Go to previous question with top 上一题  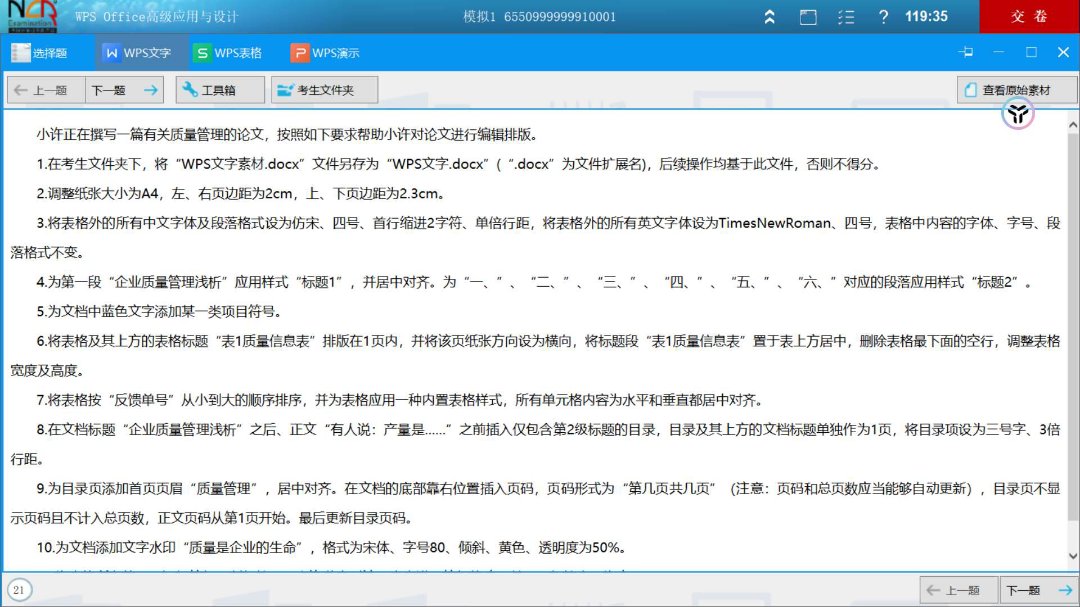click(46, 90)
